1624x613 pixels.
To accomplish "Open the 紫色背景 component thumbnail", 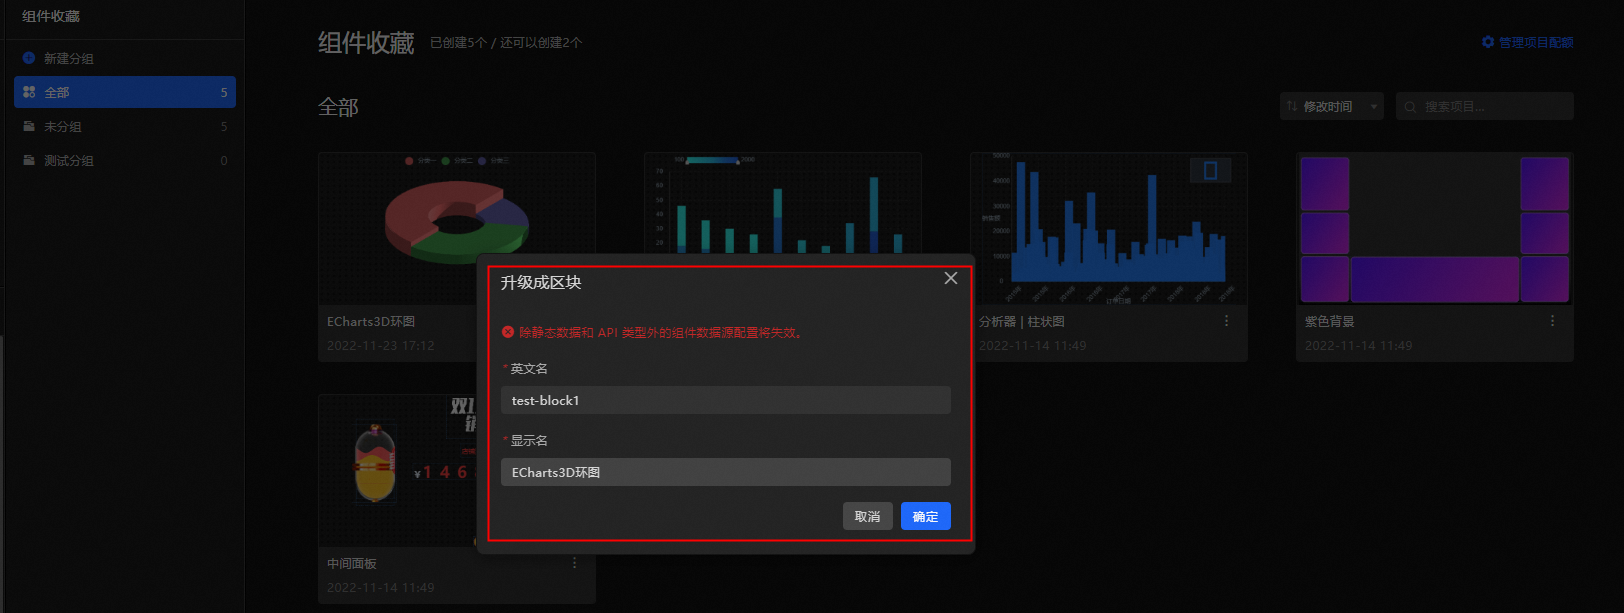I will coord(1435,229).
